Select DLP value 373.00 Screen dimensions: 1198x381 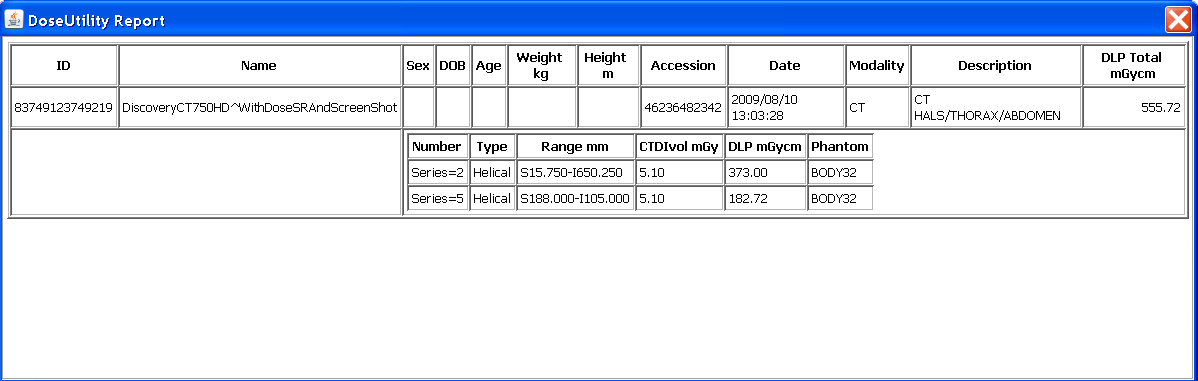[766, 173]
